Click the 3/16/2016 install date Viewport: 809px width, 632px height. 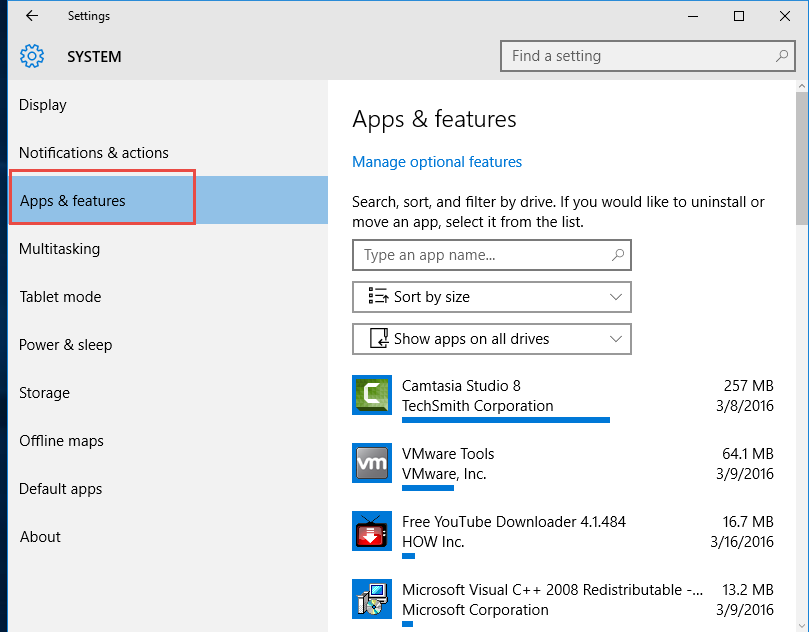pyautogui.click(x=742, y=542)
